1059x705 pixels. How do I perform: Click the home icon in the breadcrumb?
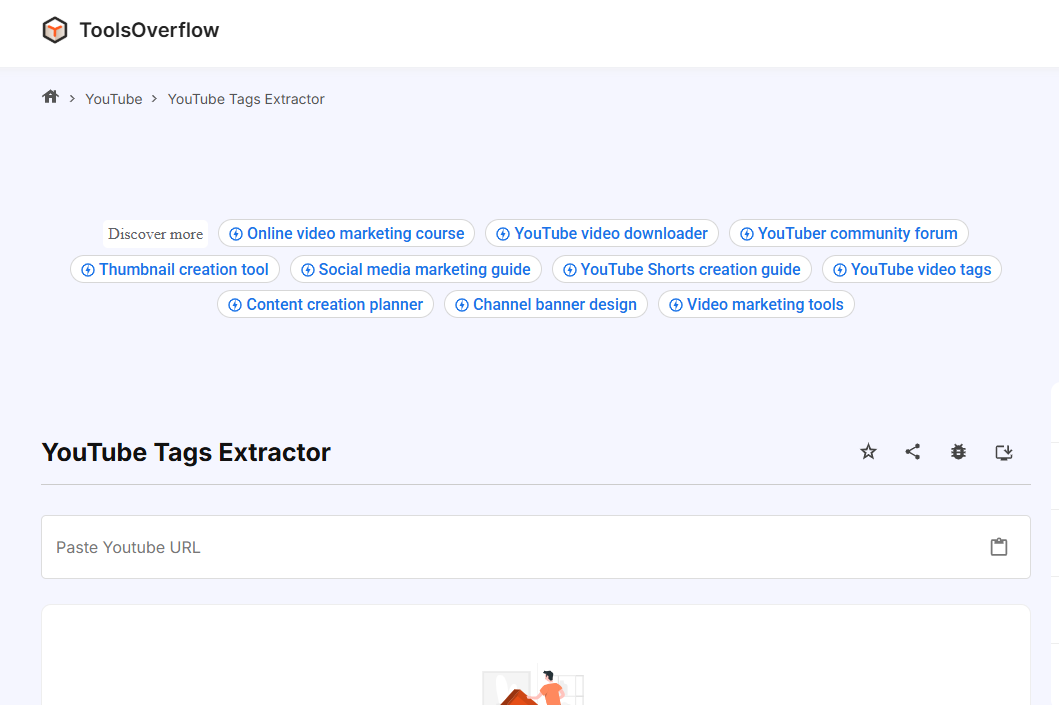tap(49, 96)
